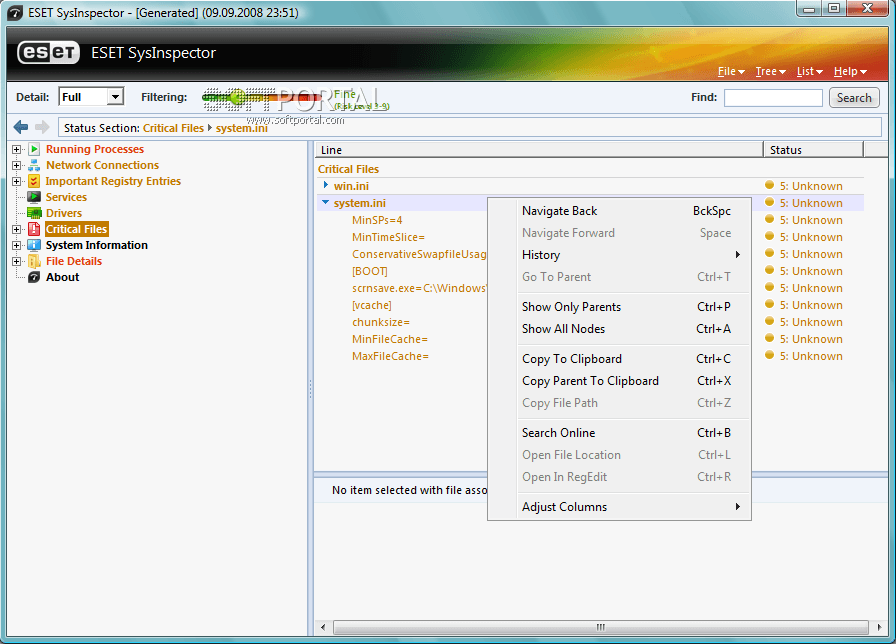Viewport: 896px width, 644px height.
Task: Expand Important Registry Entries node
Action: tap(16, 181)
